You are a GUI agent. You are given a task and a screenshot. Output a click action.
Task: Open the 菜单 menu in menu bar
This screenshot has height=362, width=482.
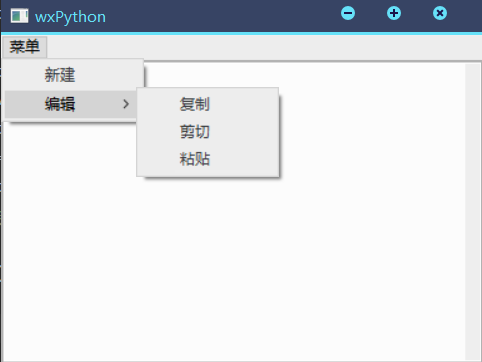[x=24, y=47]
